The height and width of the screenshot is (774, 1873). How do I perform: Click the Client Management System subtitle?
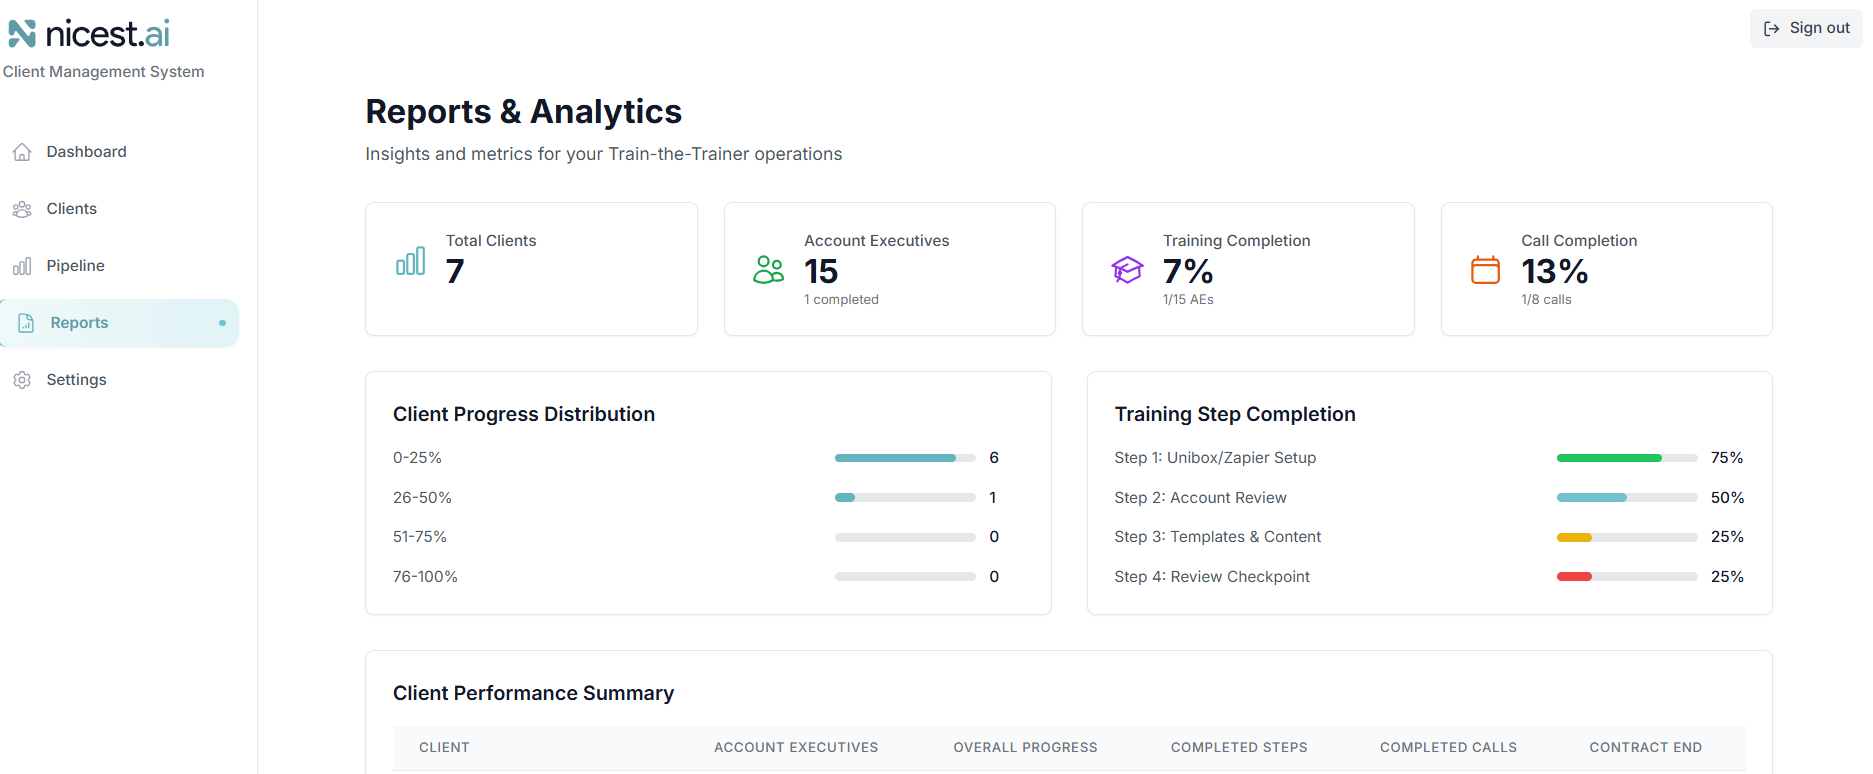point(103,72)
